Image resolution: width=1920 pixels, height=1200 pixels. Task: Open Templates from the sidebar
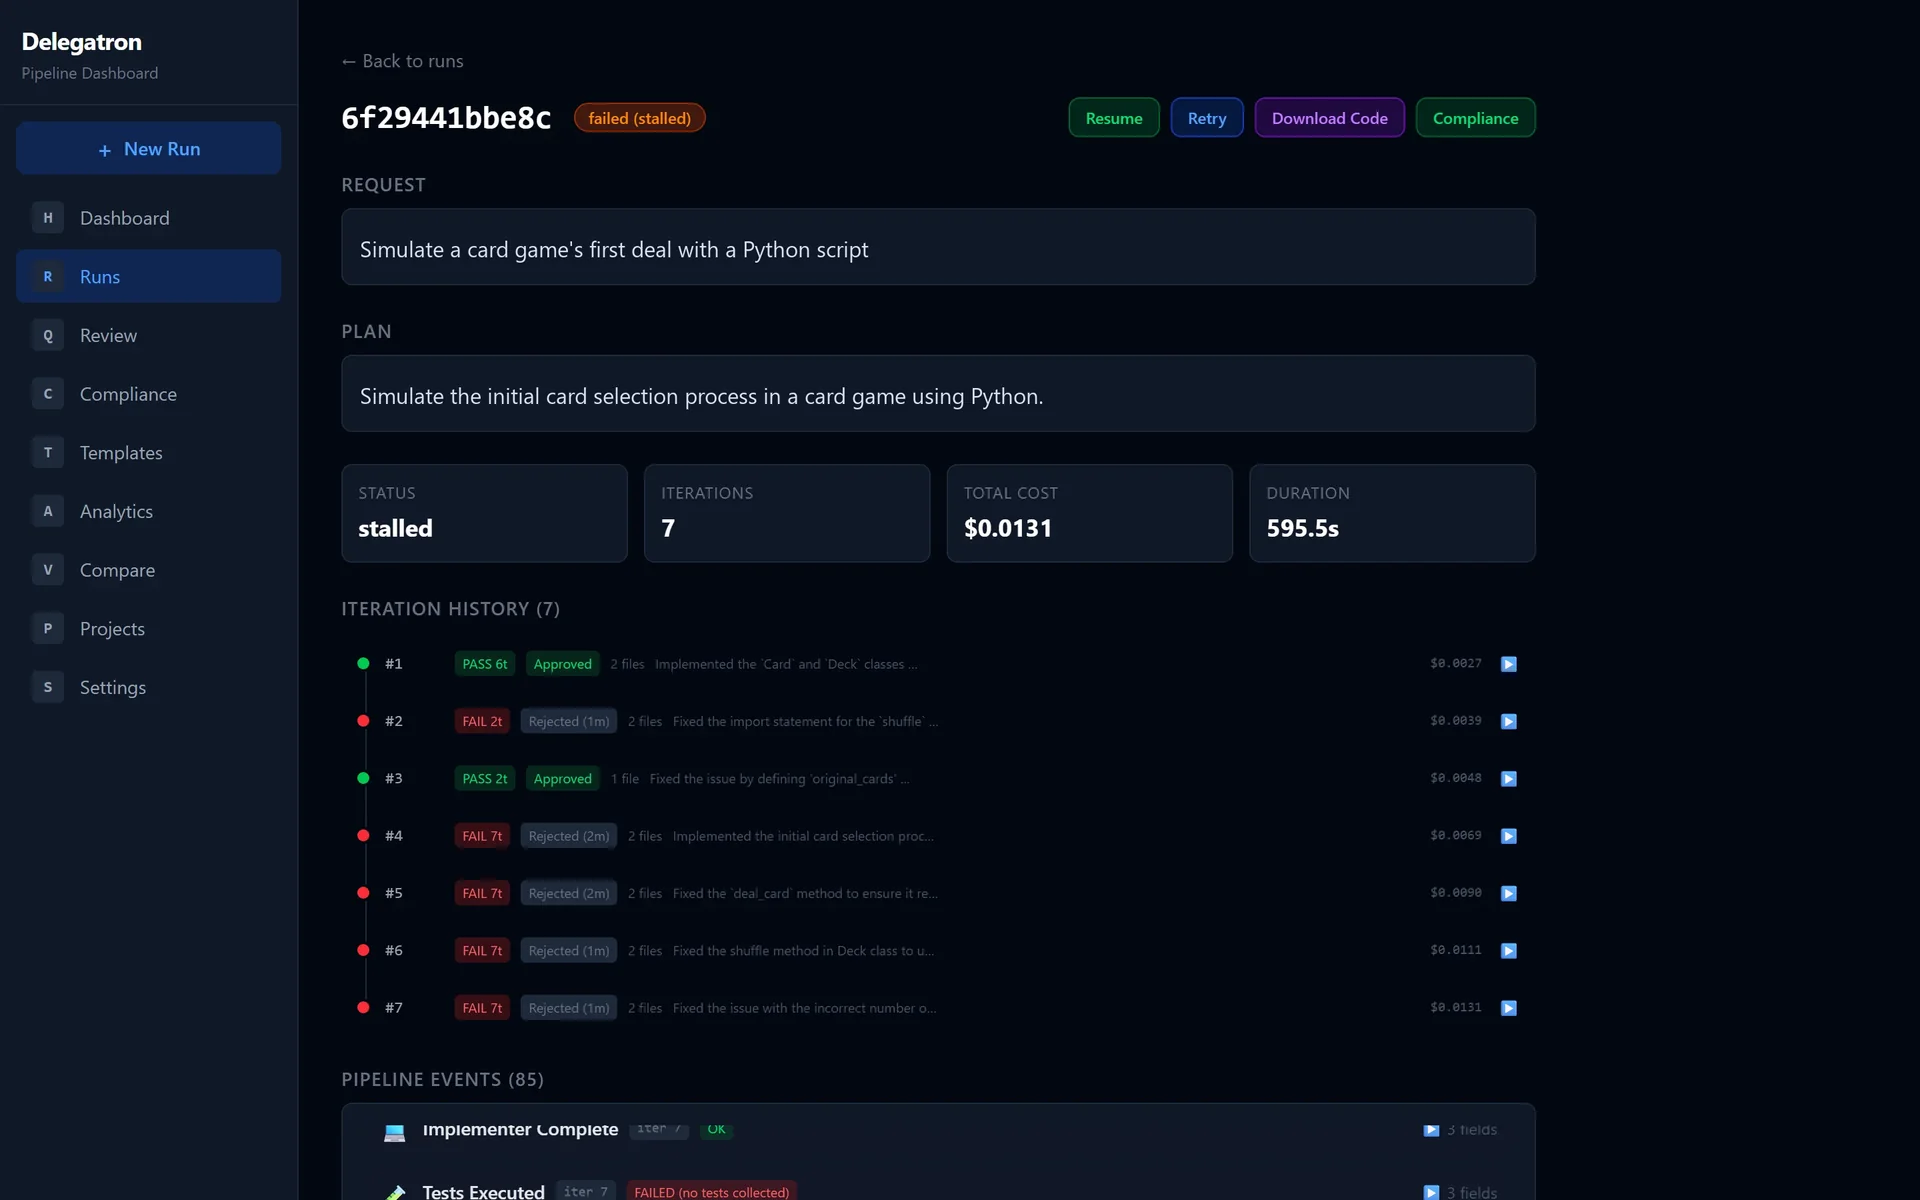148,453
